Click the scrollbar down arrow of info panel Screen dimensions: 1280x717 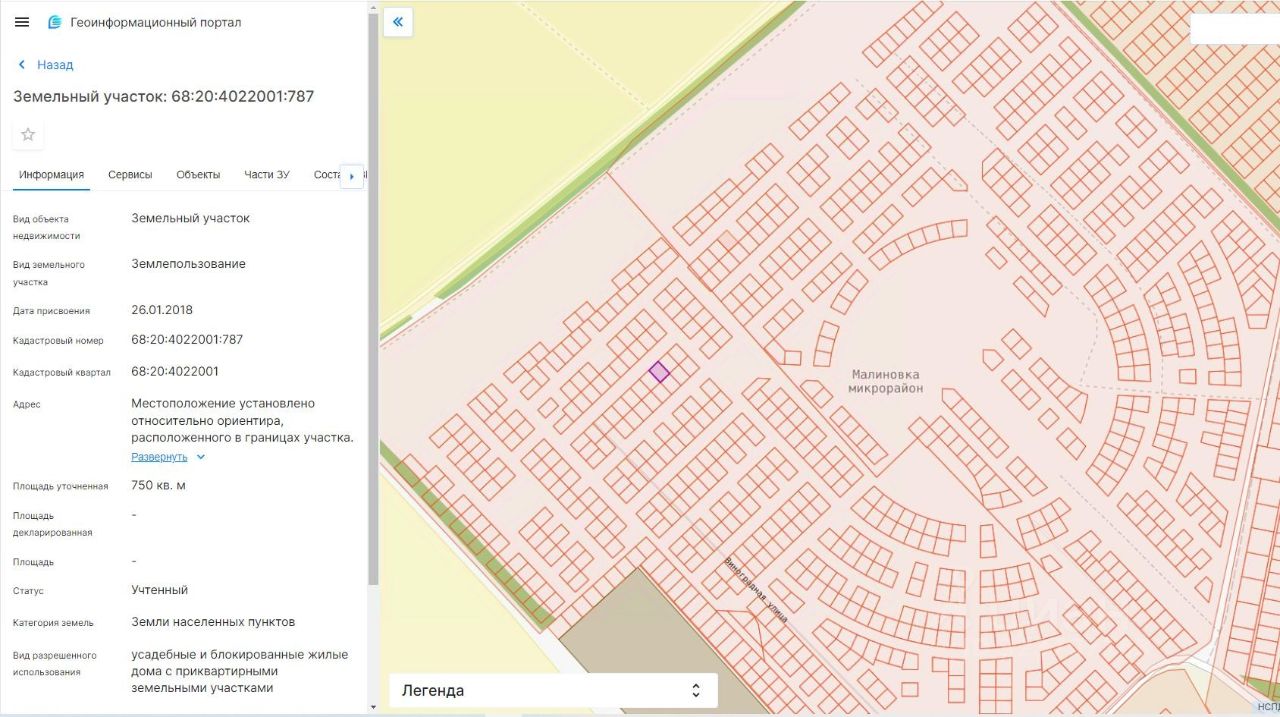[374, 708]
